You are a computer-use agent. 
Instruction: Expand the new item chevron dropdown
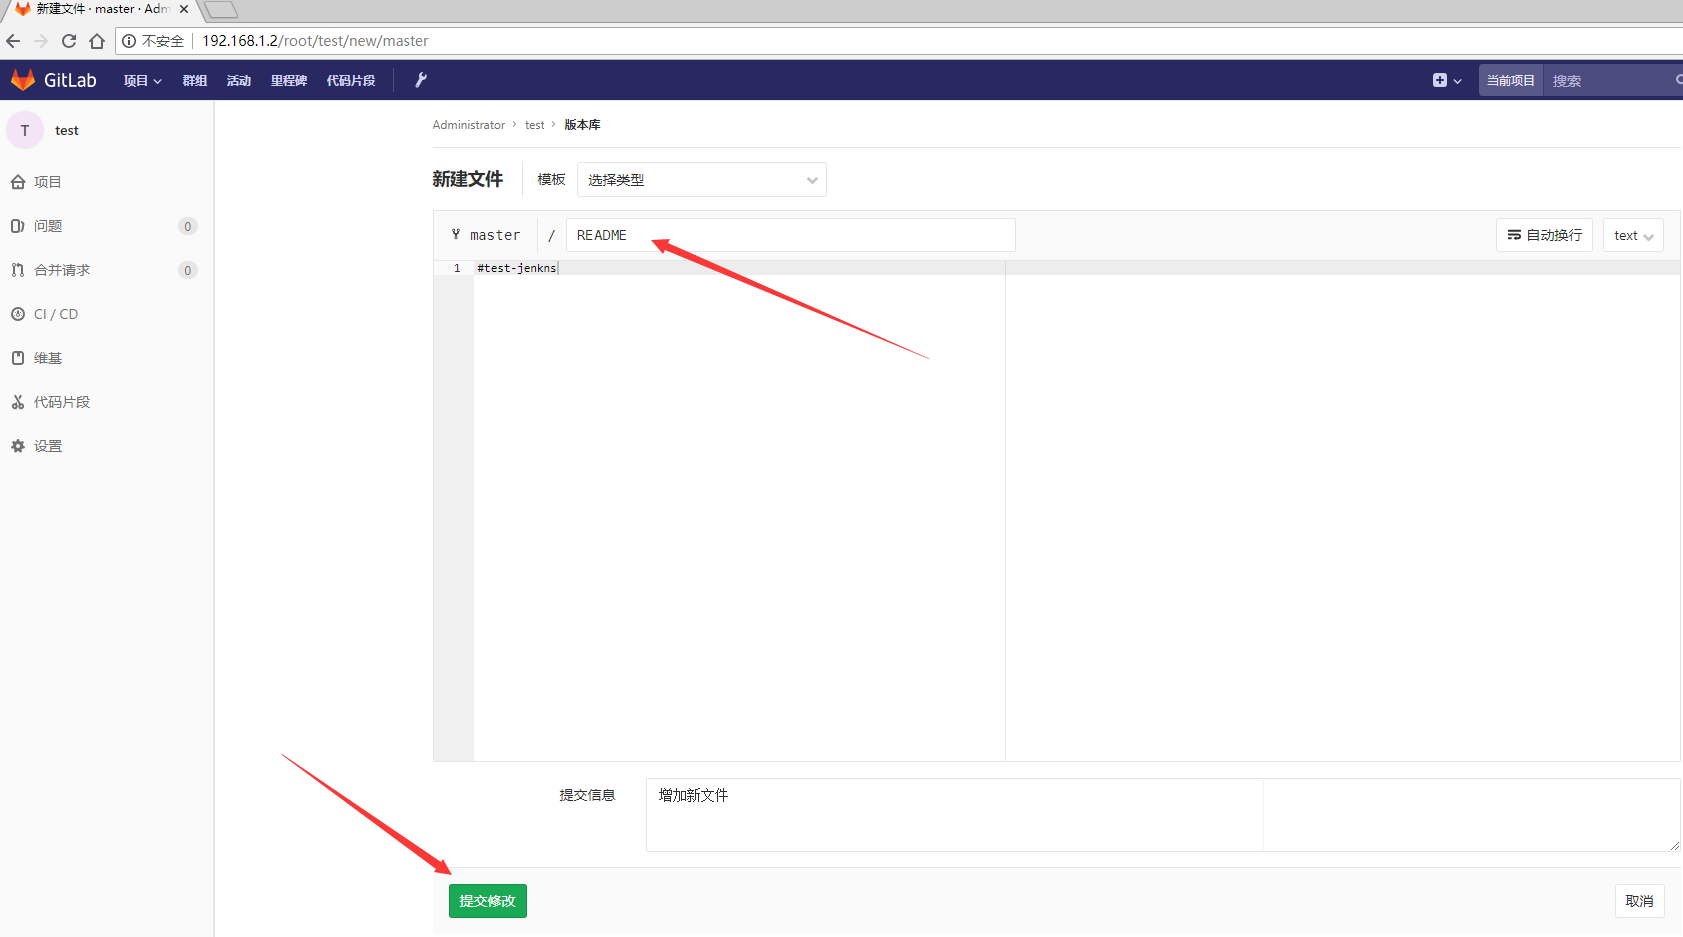[1458, 81]
